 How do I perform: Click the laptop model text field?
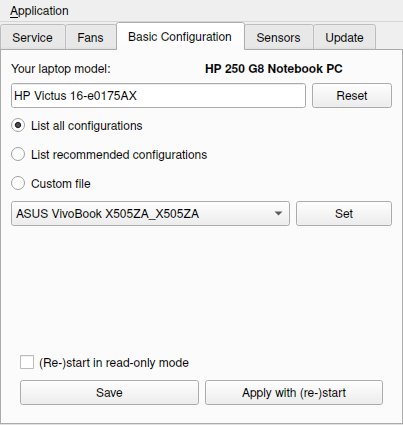pyautogui.click(x=158, y=96)
